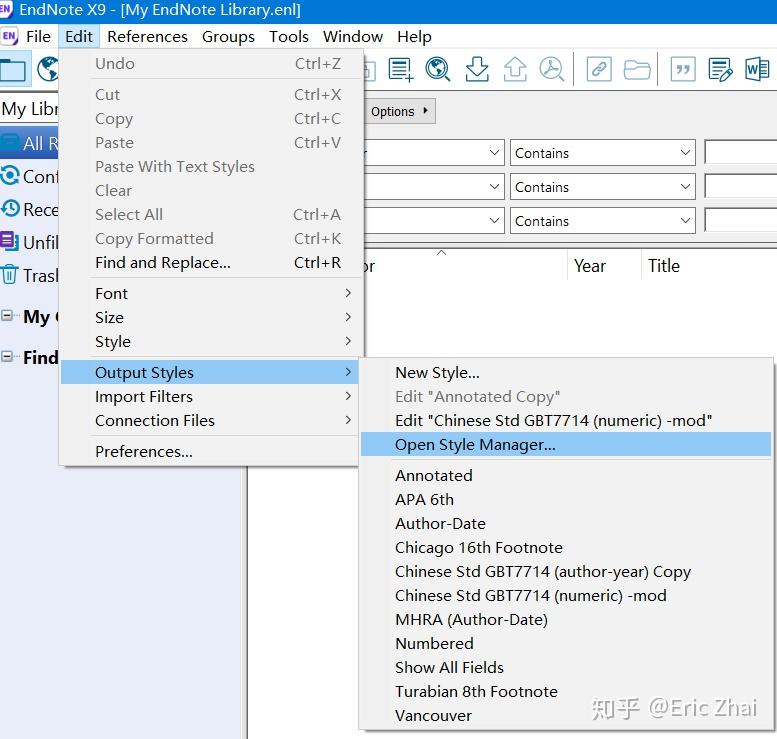Click the first search text input field
The image size is (777, 739).
[741, 153]
